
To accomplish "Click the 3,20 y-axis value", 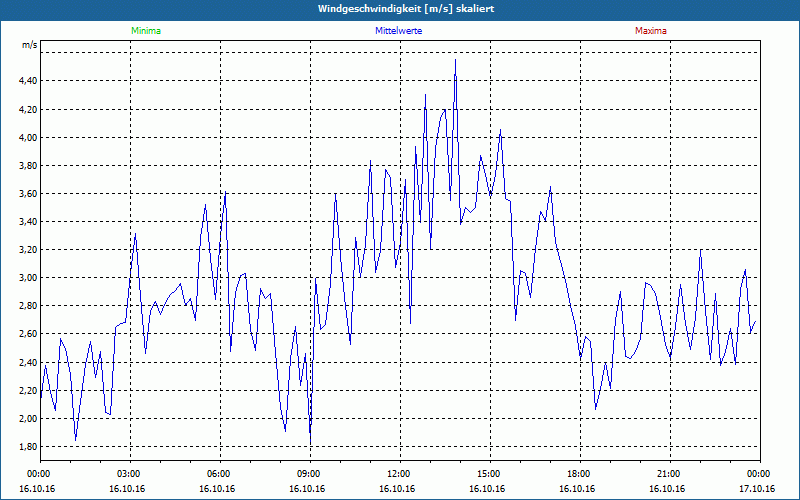I will tap(29, 249).
